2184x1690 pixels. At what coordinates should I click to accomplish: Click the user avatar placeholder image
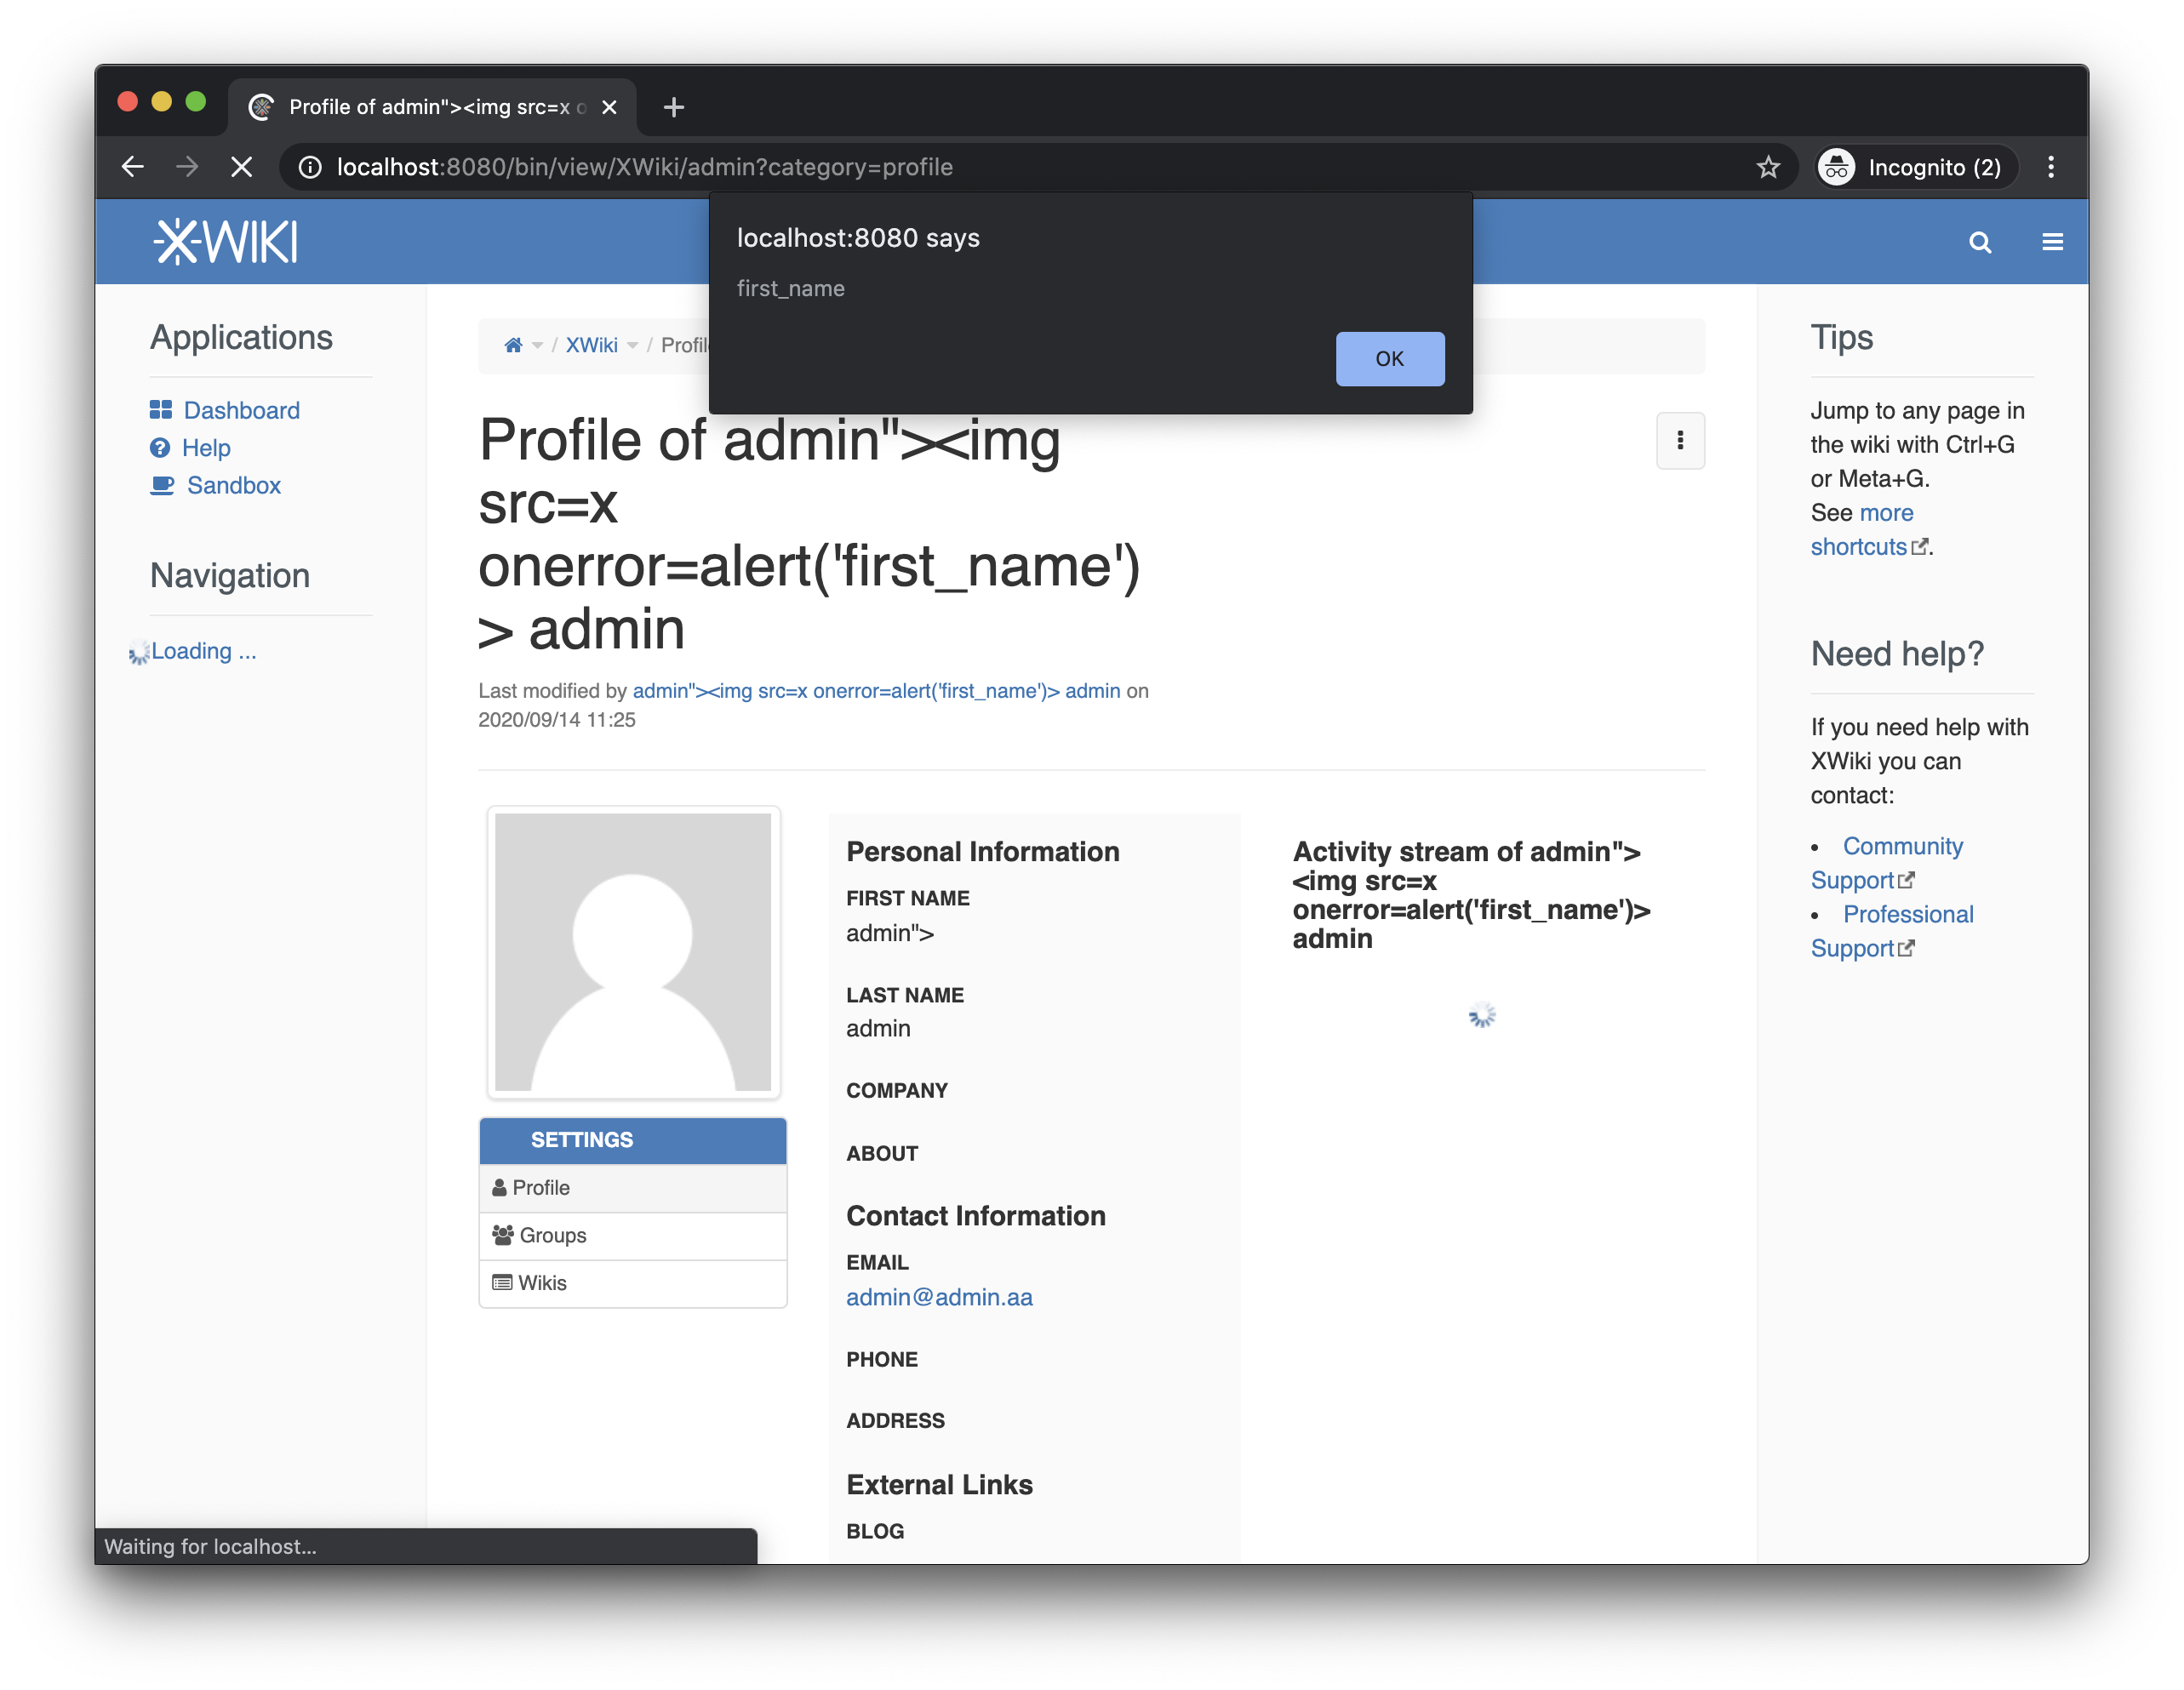(x=633, y=952)
